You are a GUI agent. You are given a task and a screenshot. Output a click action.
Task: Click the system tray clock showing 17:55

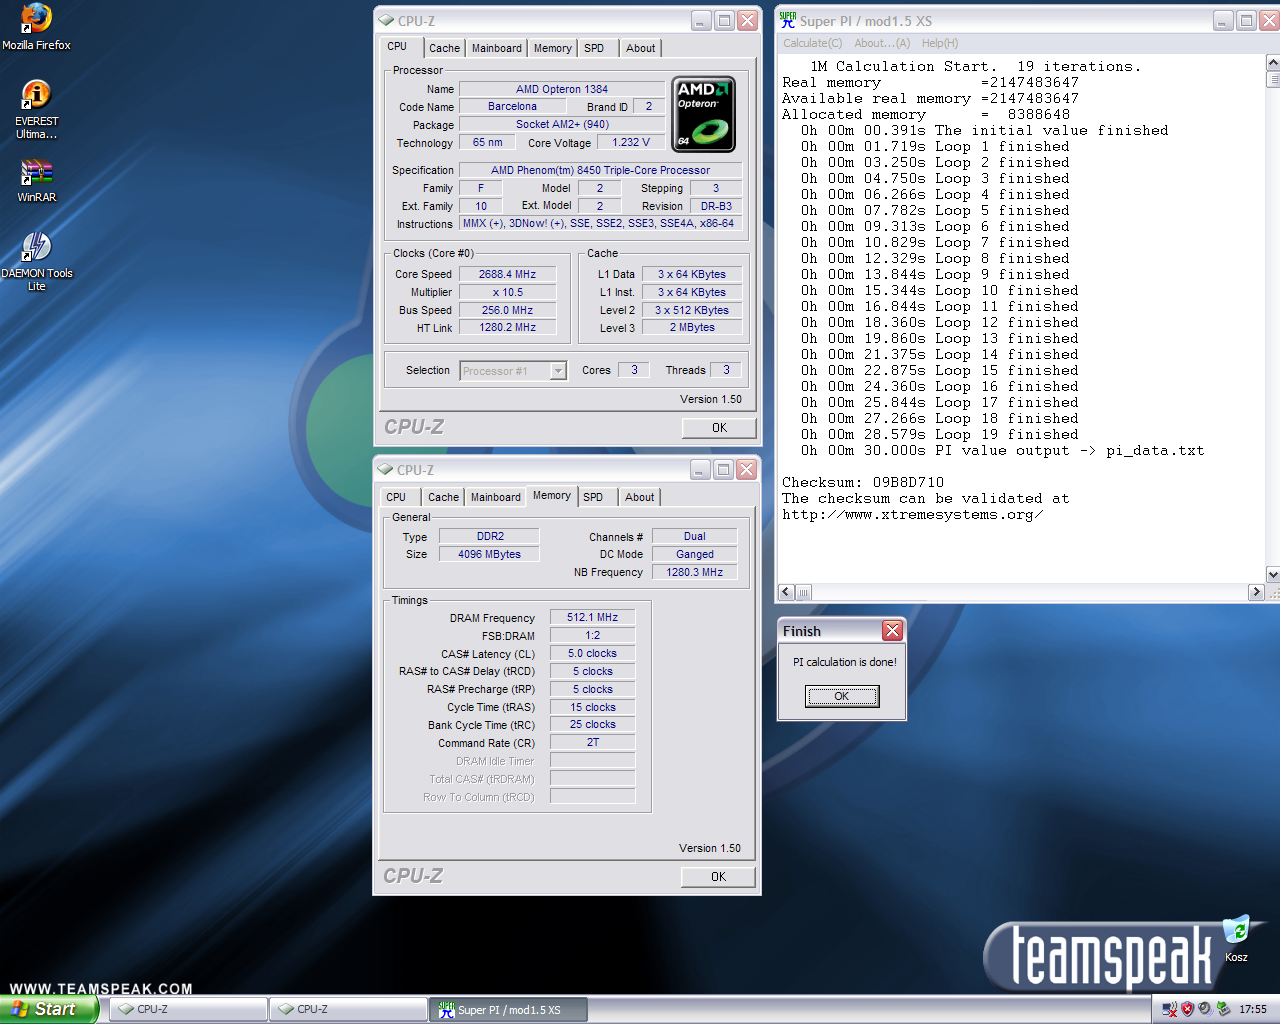click(x=1253, y=1010)
